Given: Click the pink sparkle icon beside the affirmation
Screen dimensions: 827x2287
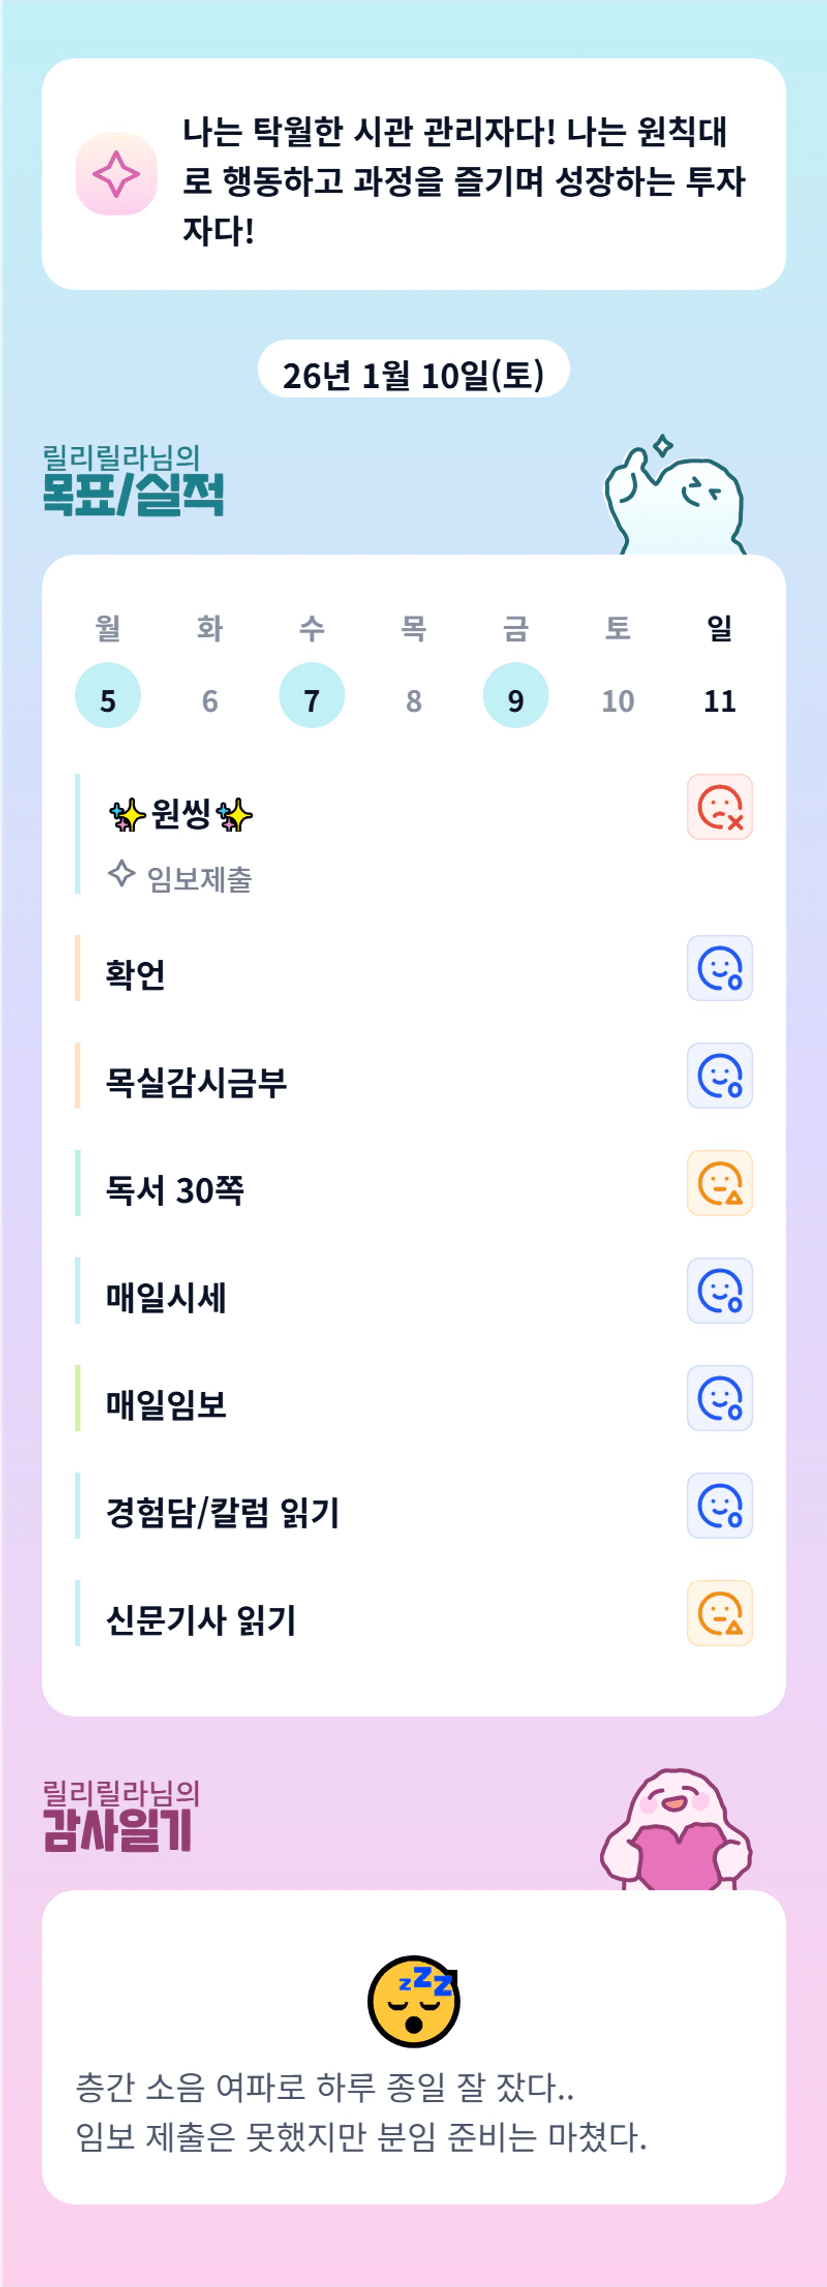Looking at the screenshot, I should (x=117, y=174).
